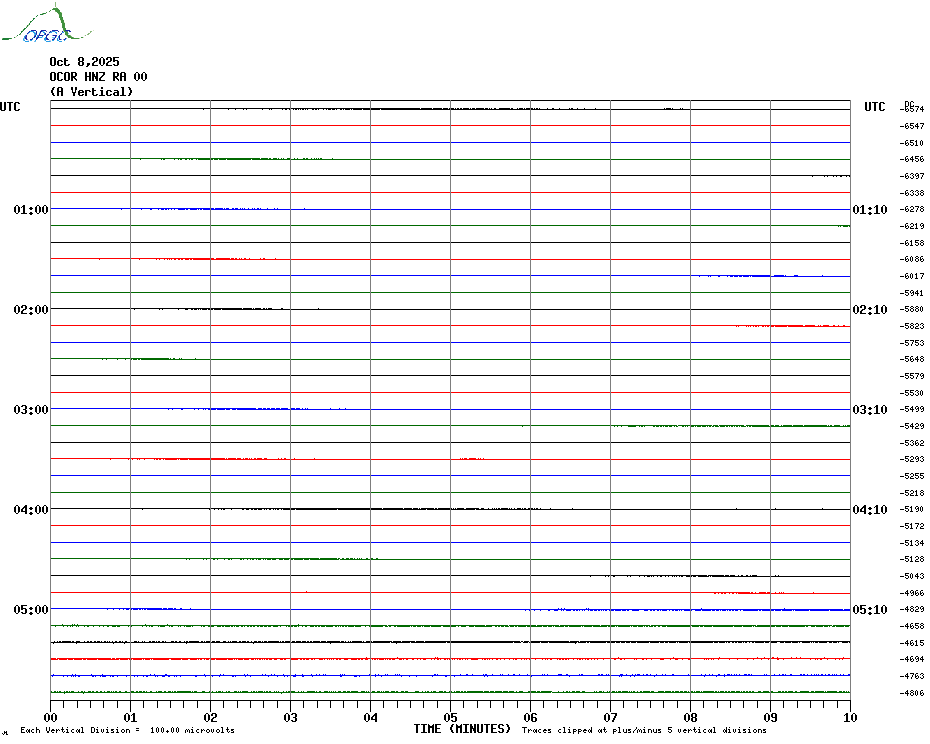Click the -6547 DC offset value

[912, 126]
